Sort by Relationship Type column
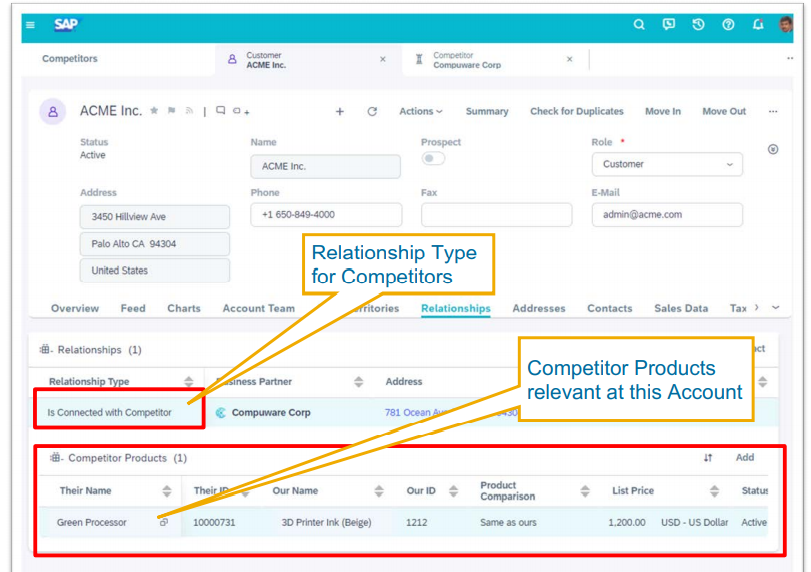The height and width of the screenshot is (572, 811). pos(188,382)
